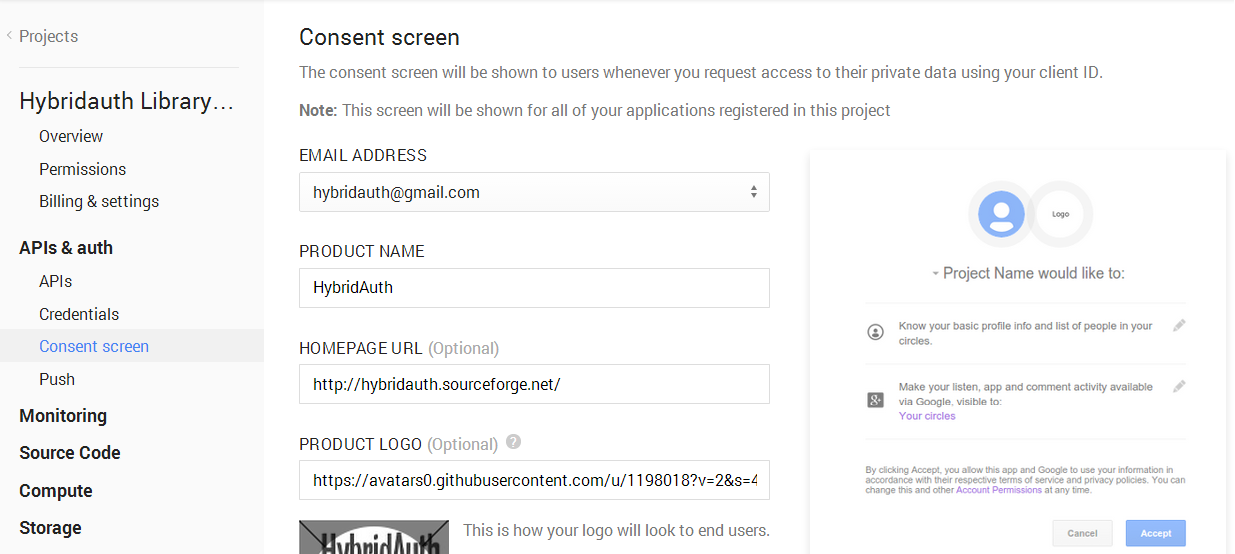Open the Email Address dropdown
This screenshot has width=1235, height=554.
pos(534,192)
